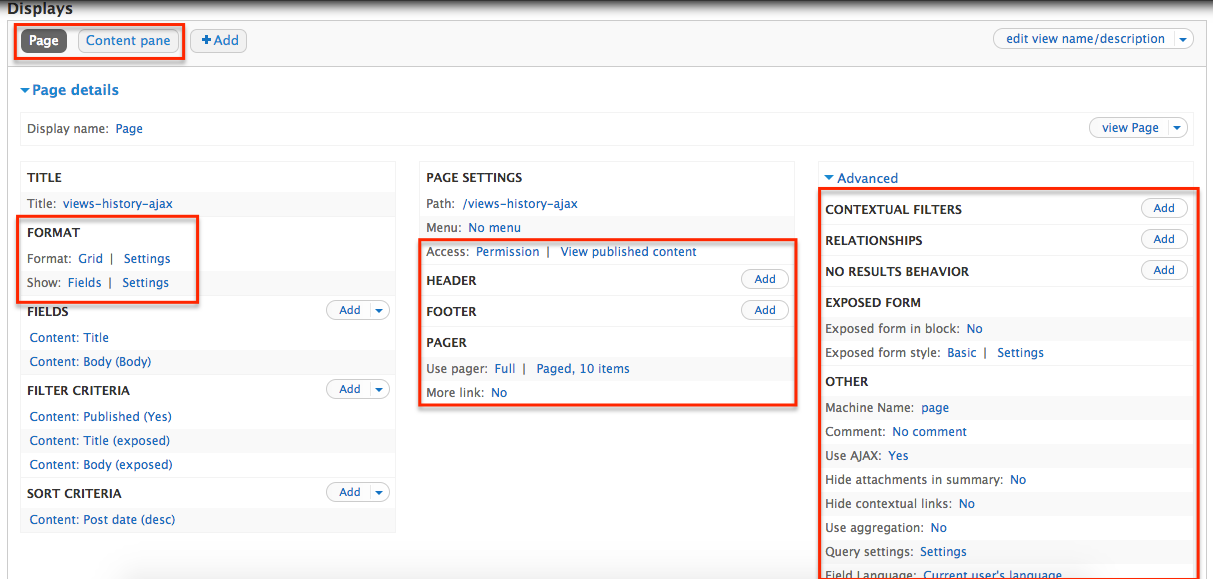This screenshot has width=1213, height=579.
Task: Select the Page display tab
Action: pos(43,41)
